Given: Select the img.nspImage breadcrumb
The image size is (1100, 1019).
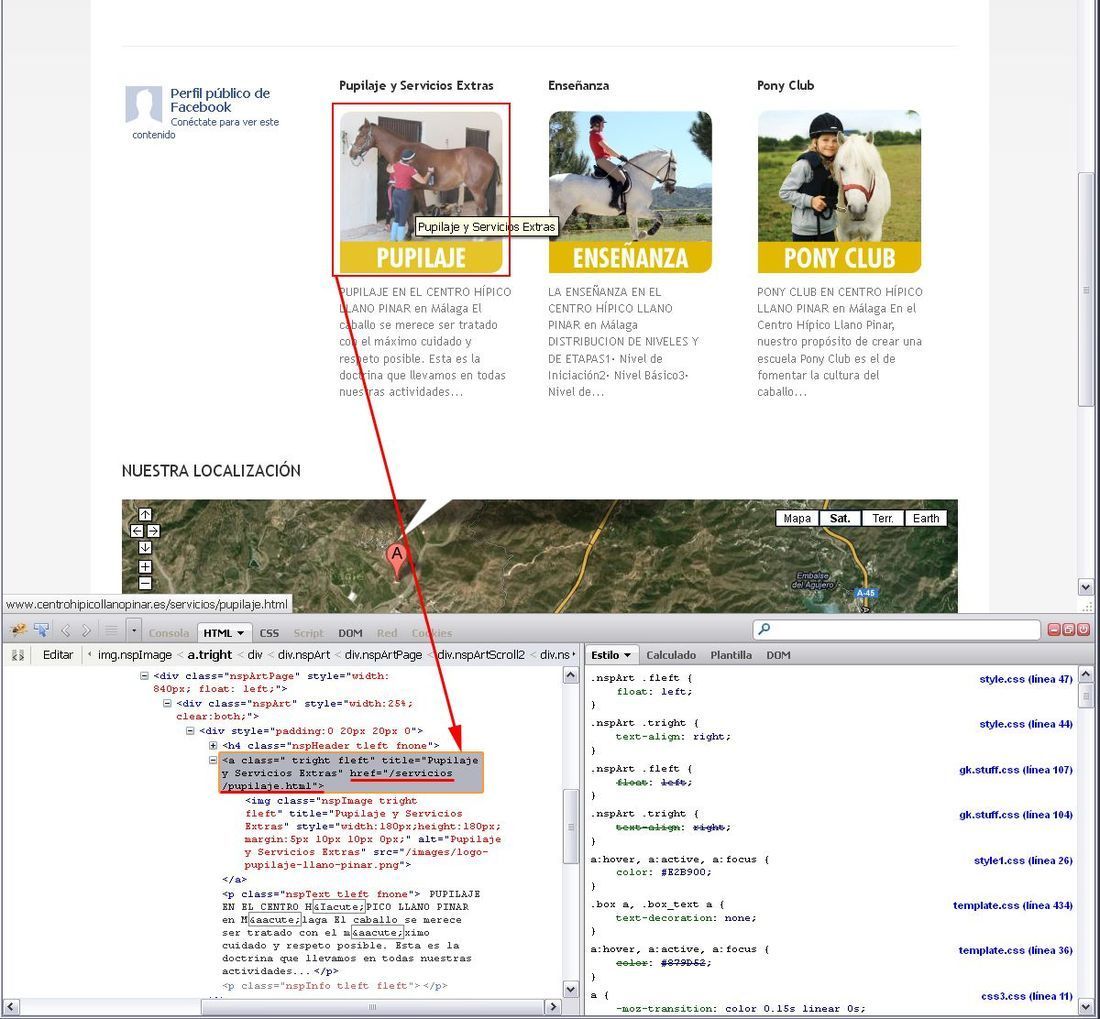Looking at the screenshot, I should coord(135,654).
